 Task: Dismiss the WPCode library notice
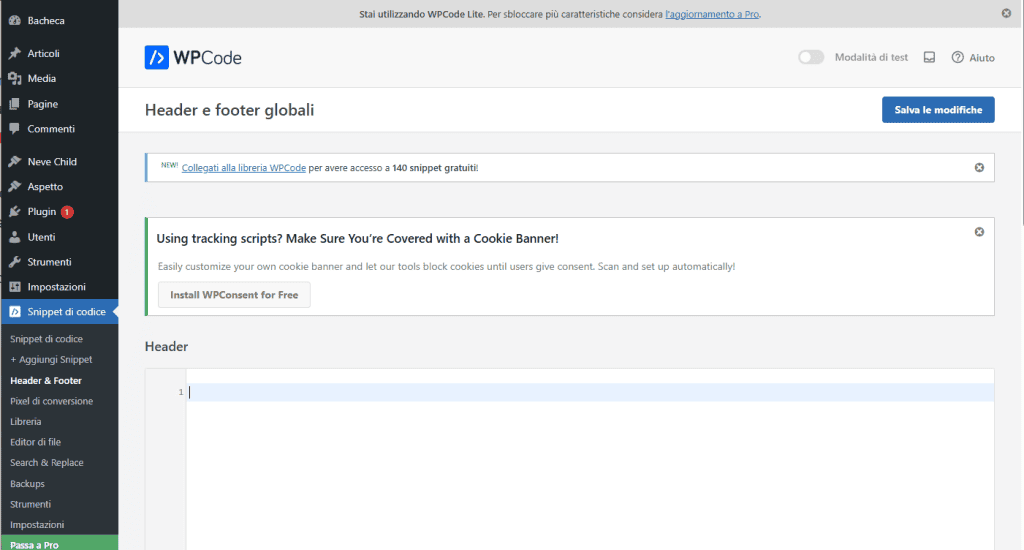979,168
